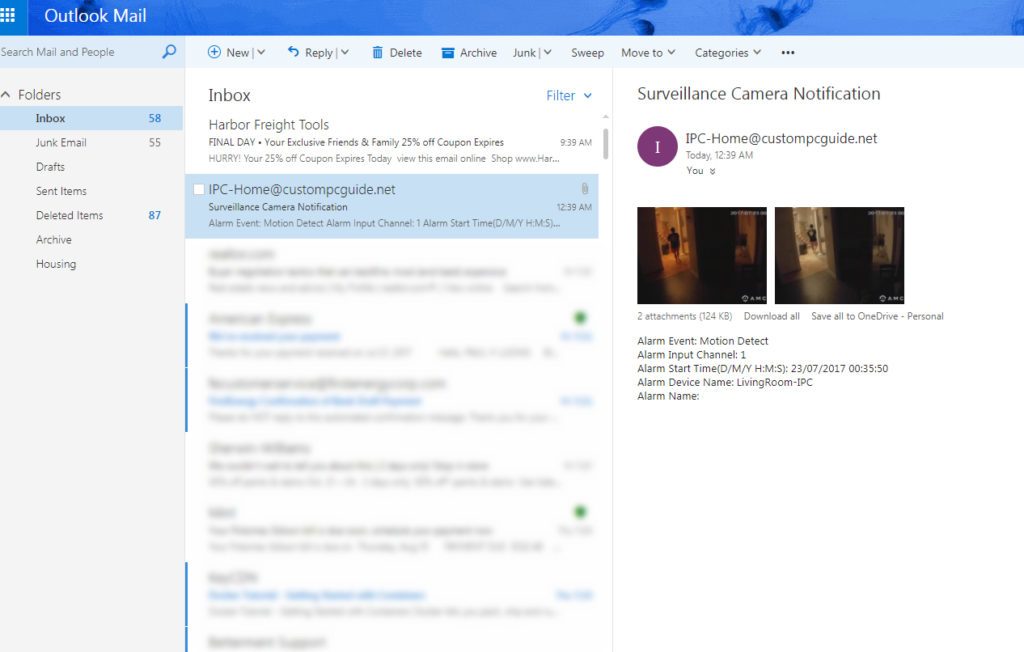
Task: Click the 2 attachments (124 KB) label
Action: [684, 316]
